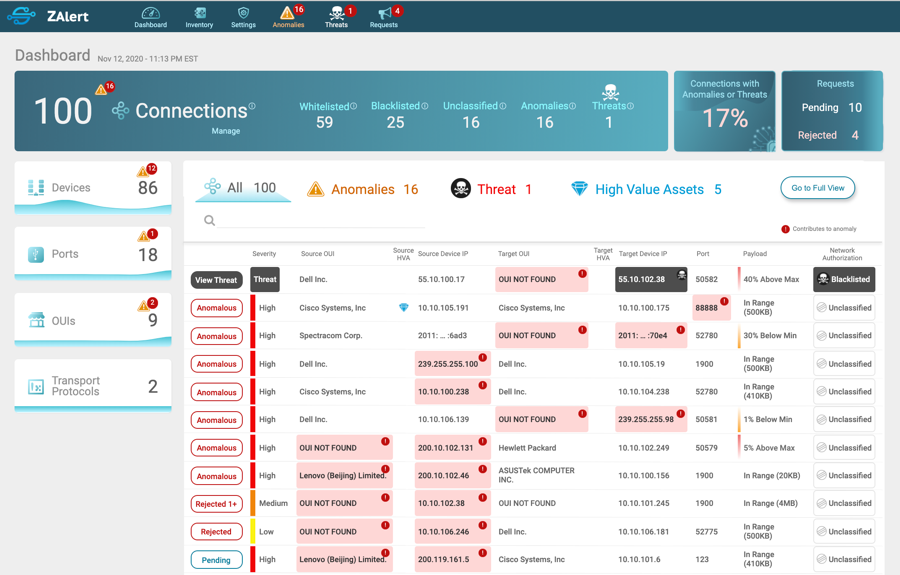The height and width of the screenshot is (575, 900).
Task: Open Unclassified authorization for ASUSTek row
Action: click(x=844, y=476)
